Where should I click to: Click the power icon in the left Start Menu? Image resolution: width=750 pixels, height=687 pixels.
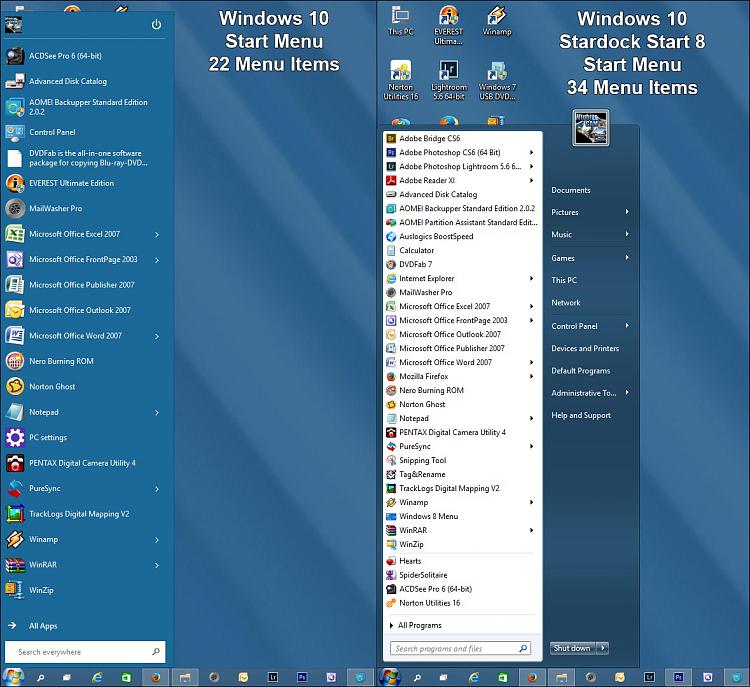(x=156, y=24)
